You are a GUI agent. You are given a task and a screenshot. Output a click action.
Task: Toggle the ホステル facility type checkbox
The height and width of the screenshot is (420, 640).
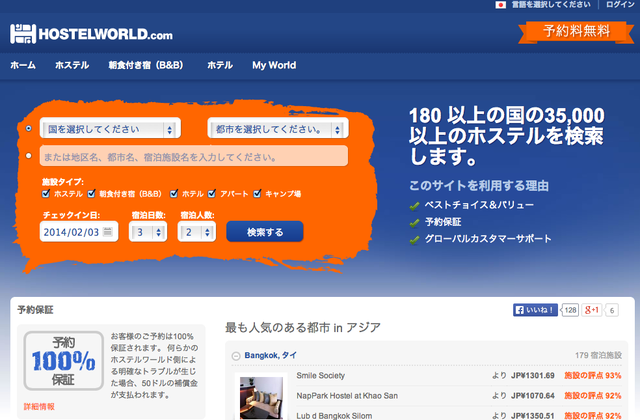tap(46, 193)
